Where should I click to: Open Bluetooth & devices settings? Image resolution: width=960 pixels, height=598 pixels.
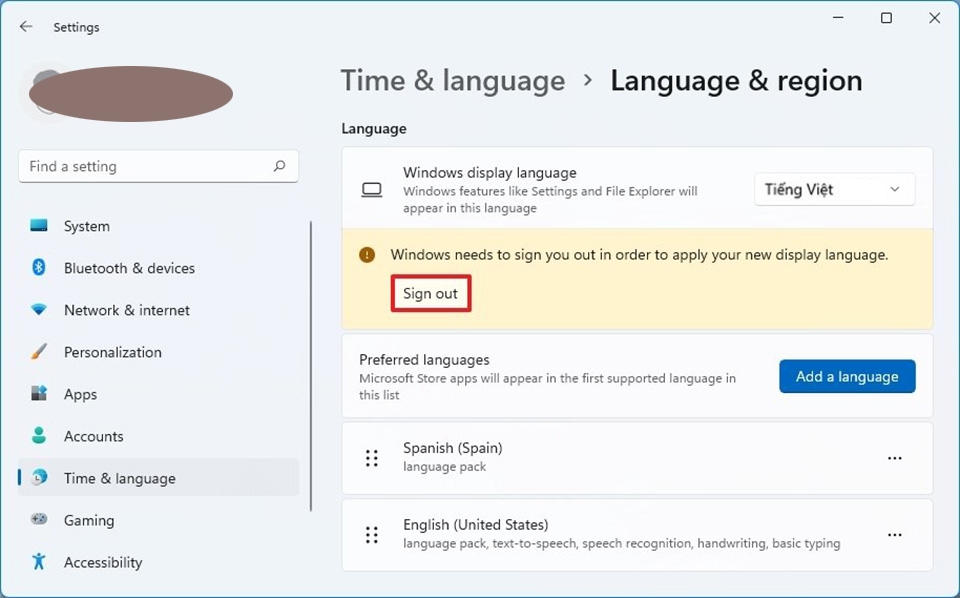159,268
